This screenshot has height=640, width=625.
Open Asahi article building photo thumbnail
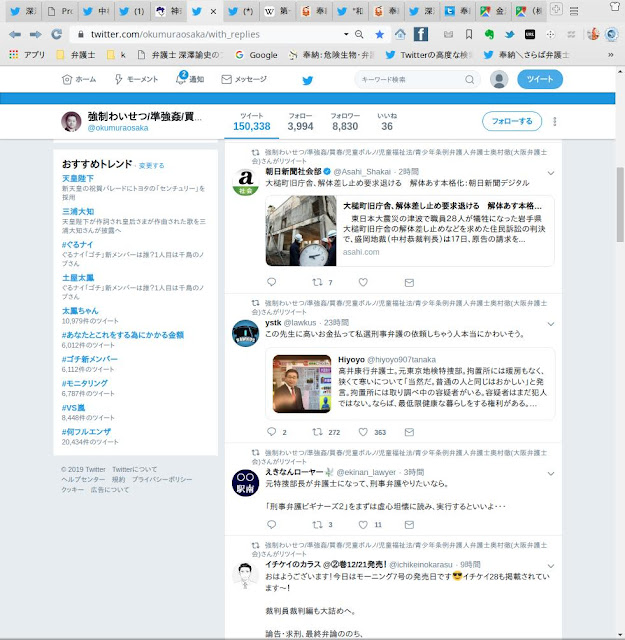(301, 231)
